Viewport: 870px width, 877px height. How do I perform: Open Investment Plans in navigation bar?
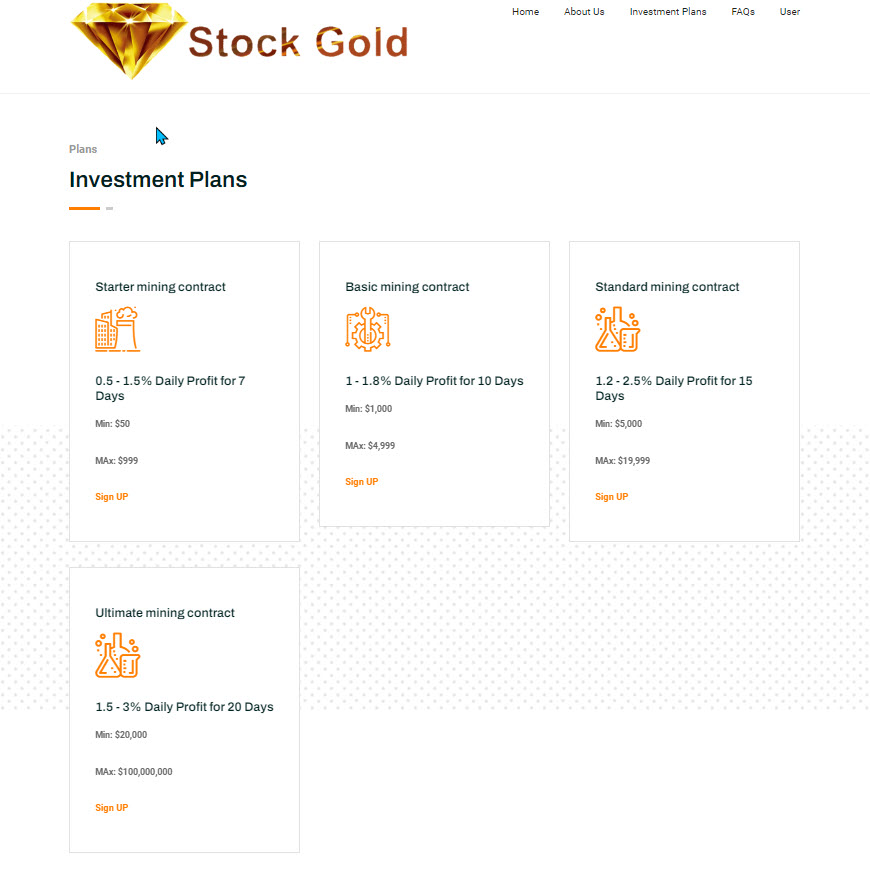tap(668, 12)
